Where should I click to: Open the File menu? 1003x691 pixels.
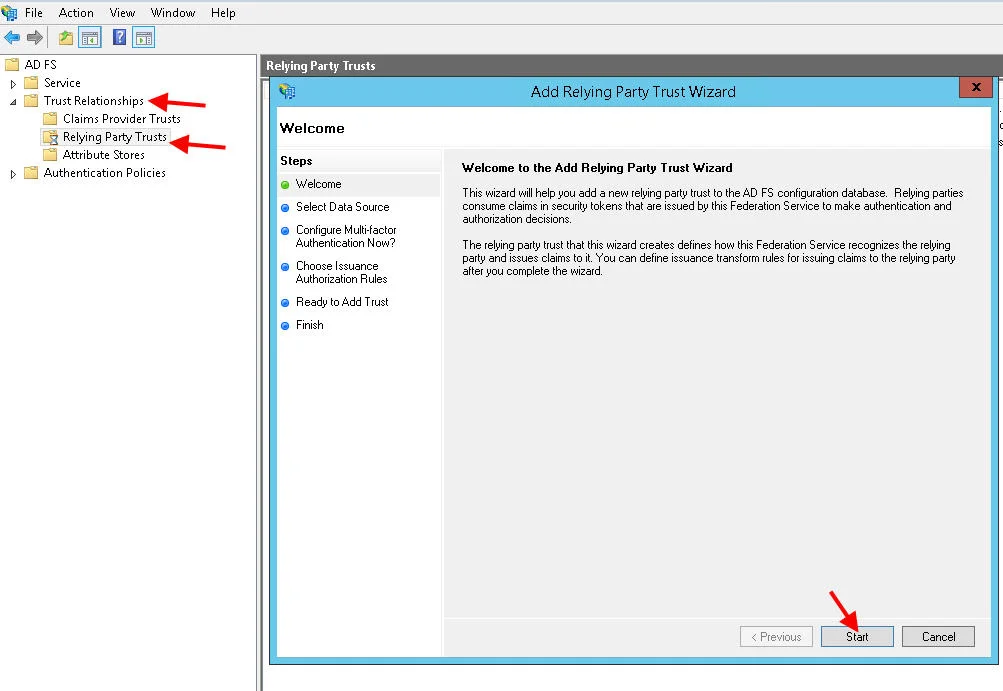[x=33, y=13]
